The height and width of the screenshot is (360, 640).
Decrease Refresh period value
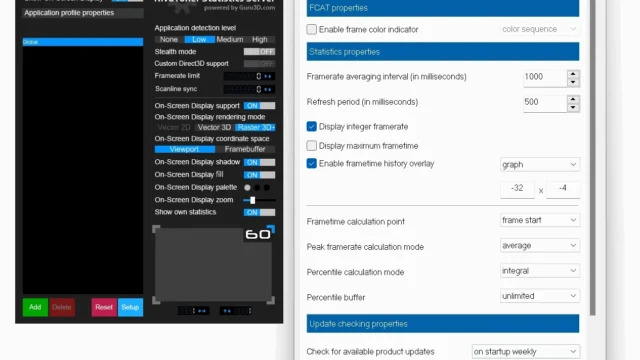click(573, 108)
